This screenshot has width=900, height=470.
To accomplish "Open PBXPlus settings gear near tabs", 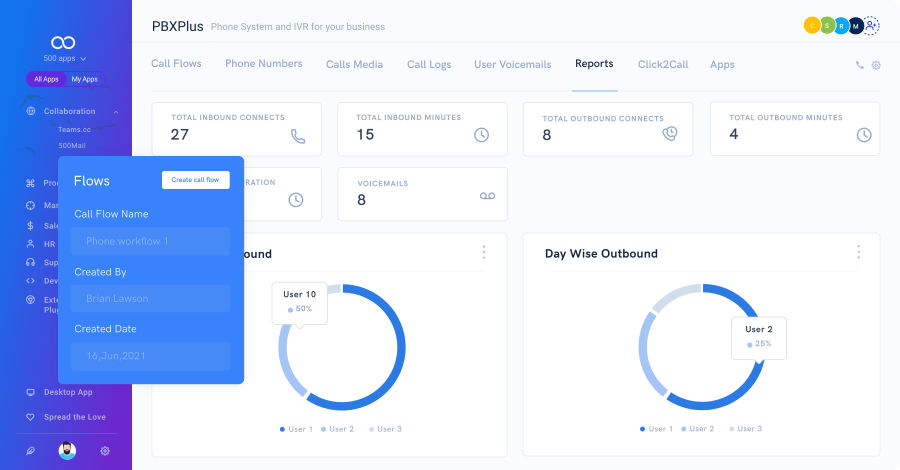I will pos(876,65).
